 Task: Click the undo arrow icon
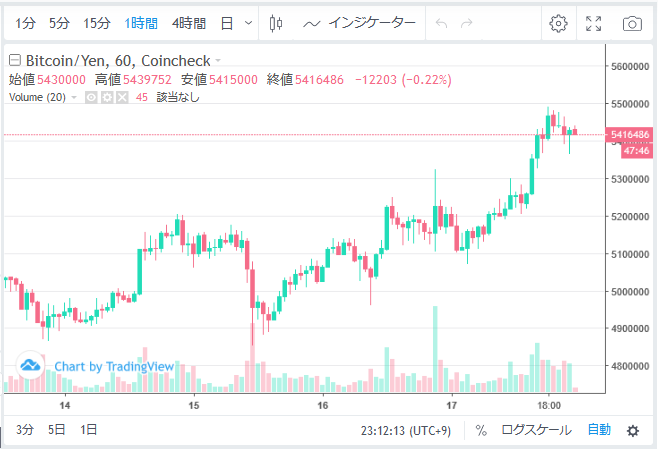(x=442, y=23)
